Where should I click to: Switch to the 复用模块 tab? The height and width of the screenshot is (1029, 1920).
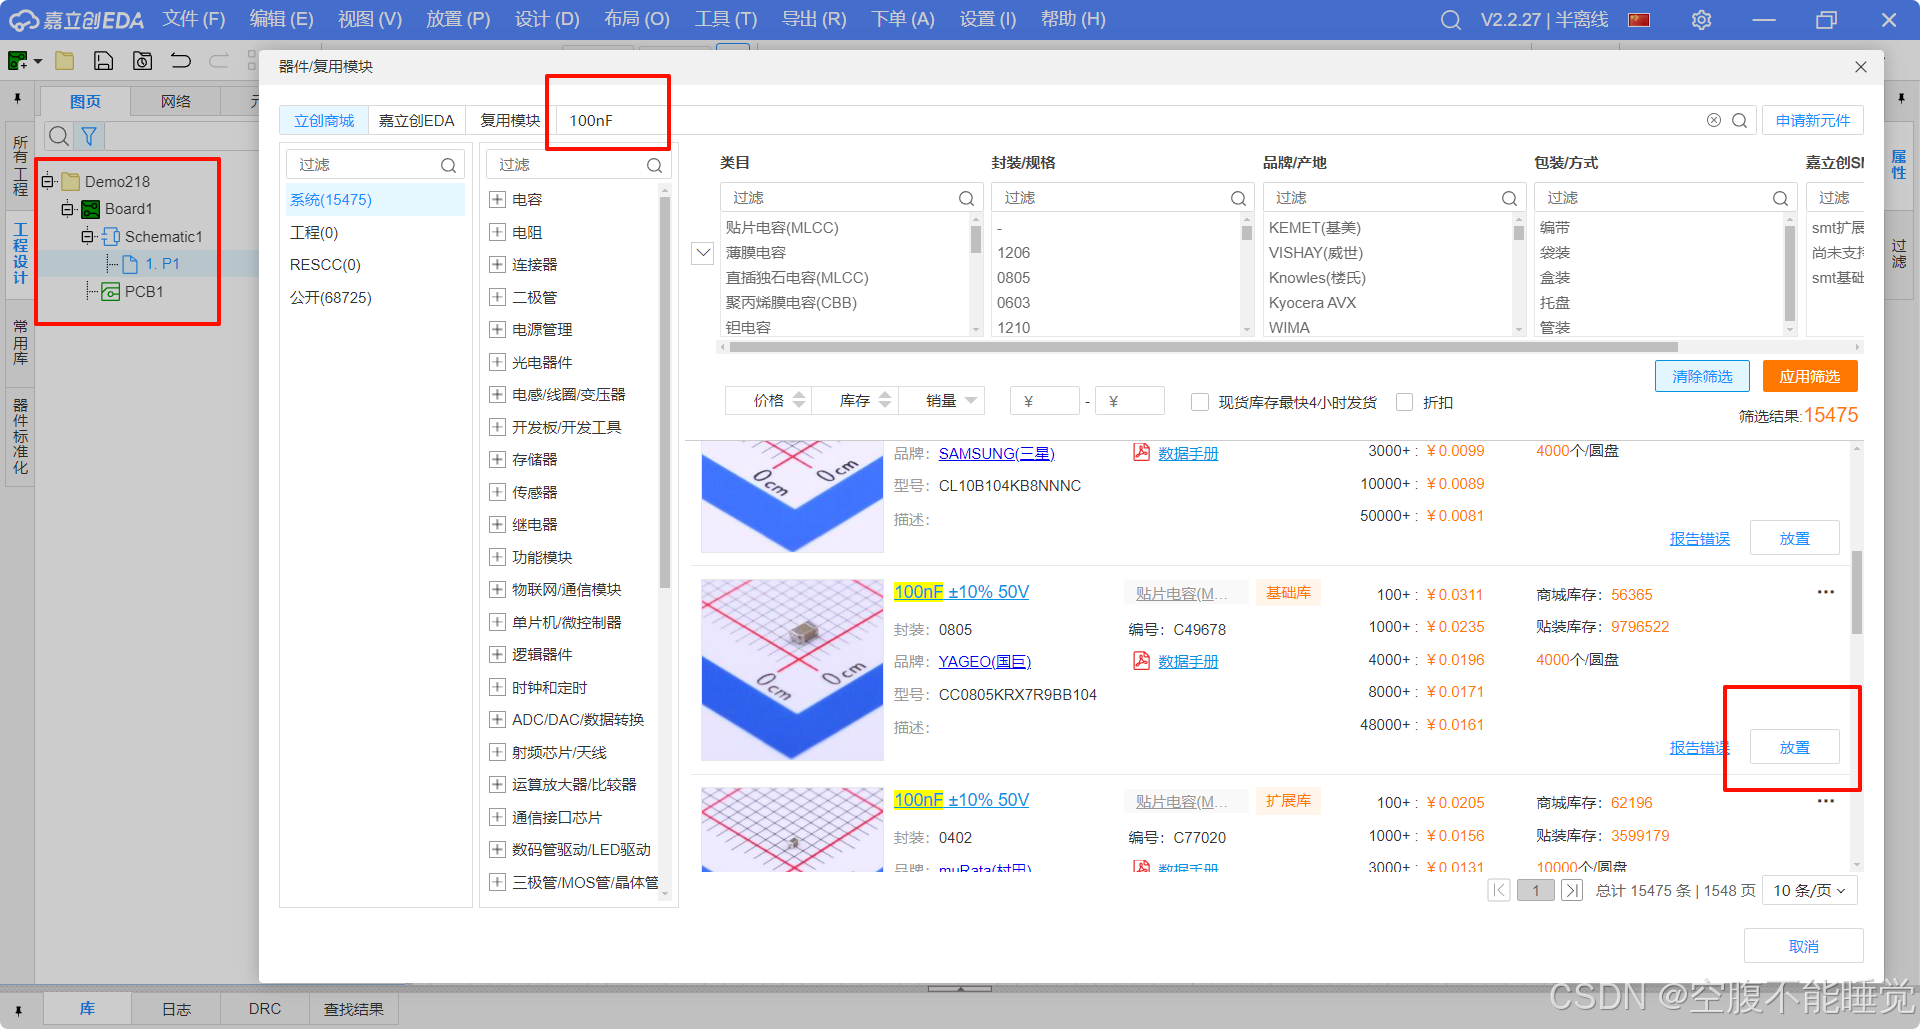[x=510, y=120]
